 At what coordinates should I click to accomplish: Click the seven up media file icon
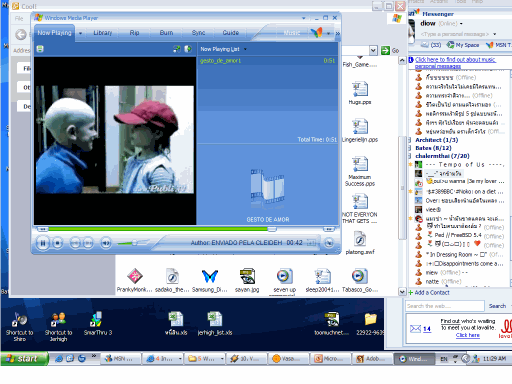click(x=284, y=281)
